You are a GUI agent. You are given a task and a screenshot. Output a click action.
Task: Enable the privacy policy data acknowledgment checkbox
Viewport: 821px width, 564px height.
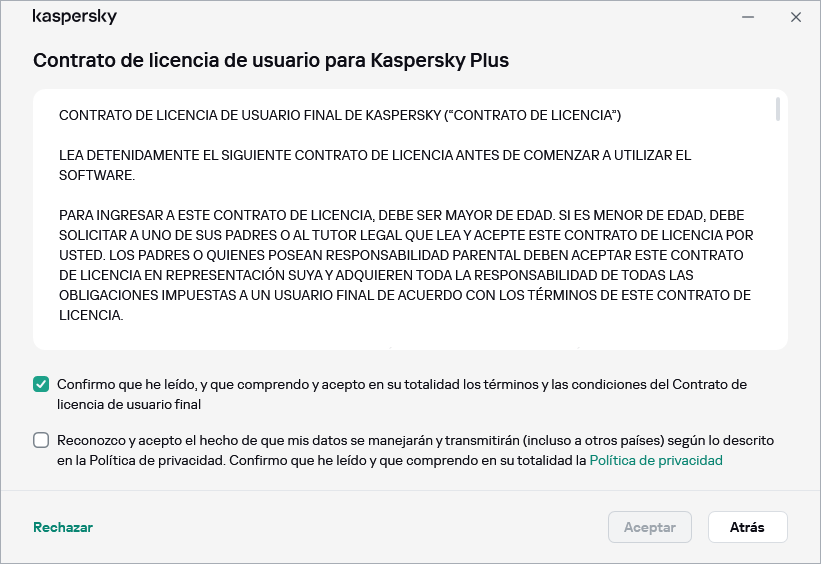[41, 440]
